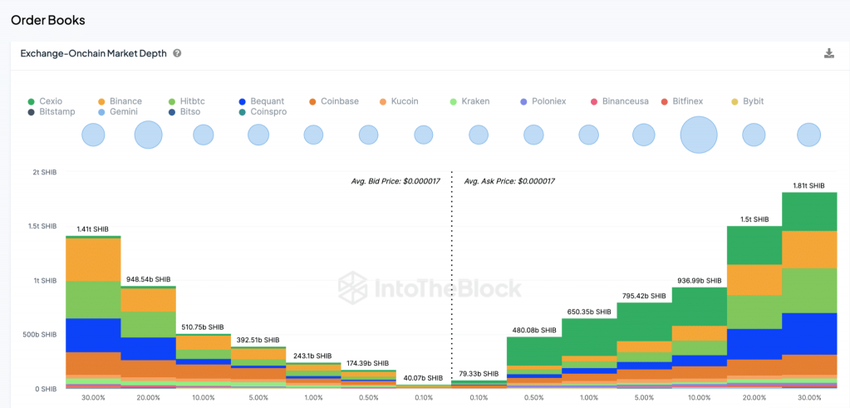Viewport: 850px width, 408px height.
Task: Click the 936.99b SHIB ask bar
Action: 699,337
